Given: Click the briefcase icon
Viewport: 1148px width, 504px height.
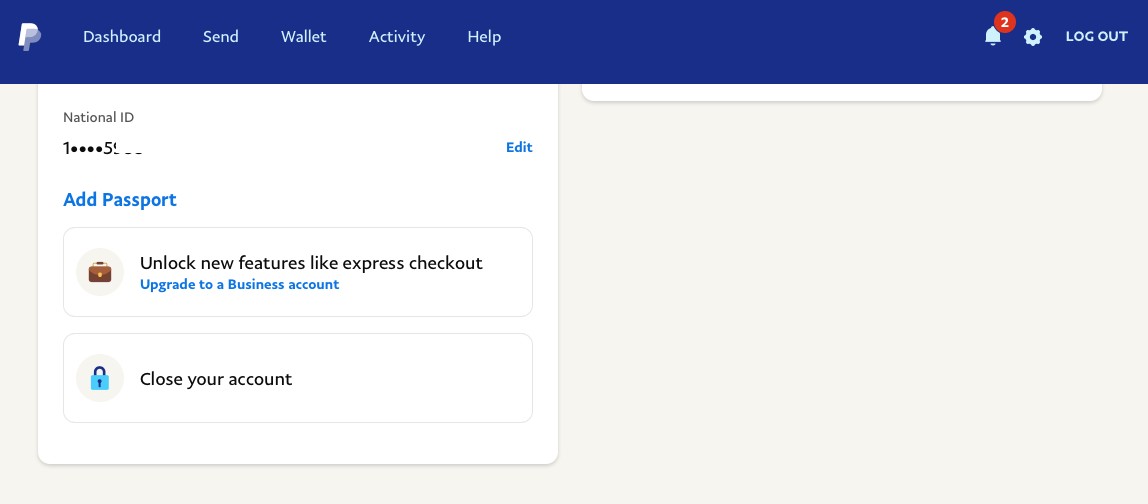Looking at the screenshot, I should [x=100, y=272].
